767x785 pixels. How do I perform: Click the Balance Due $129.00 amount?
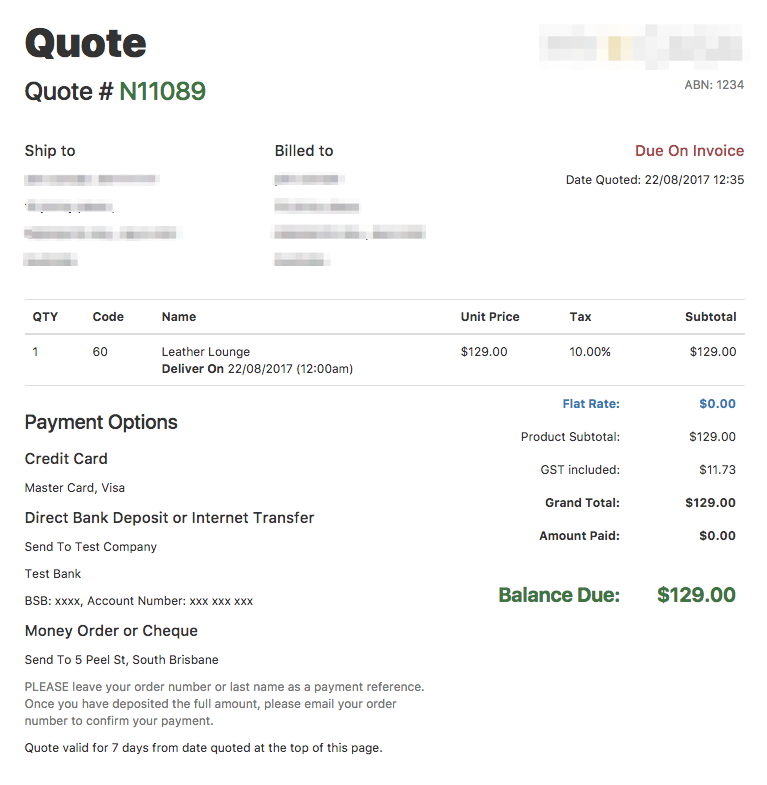point(696,595)
